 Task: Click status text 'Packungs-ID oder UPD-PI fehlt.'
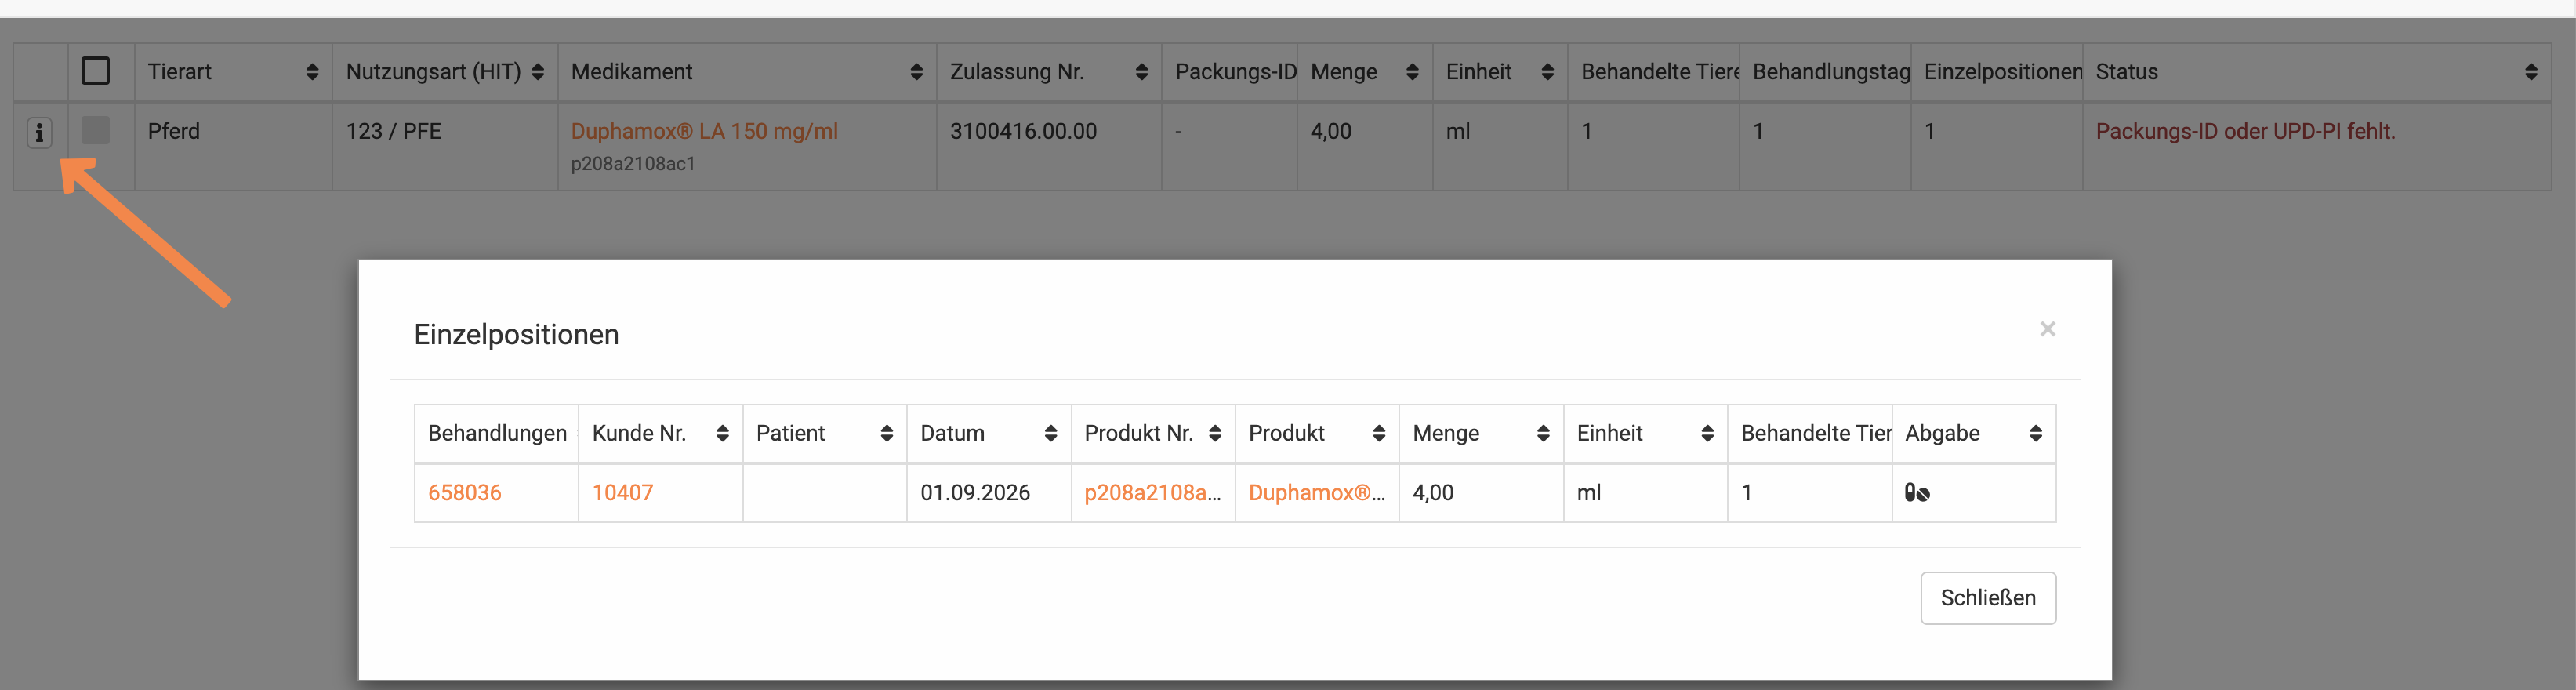point(2245,131)
